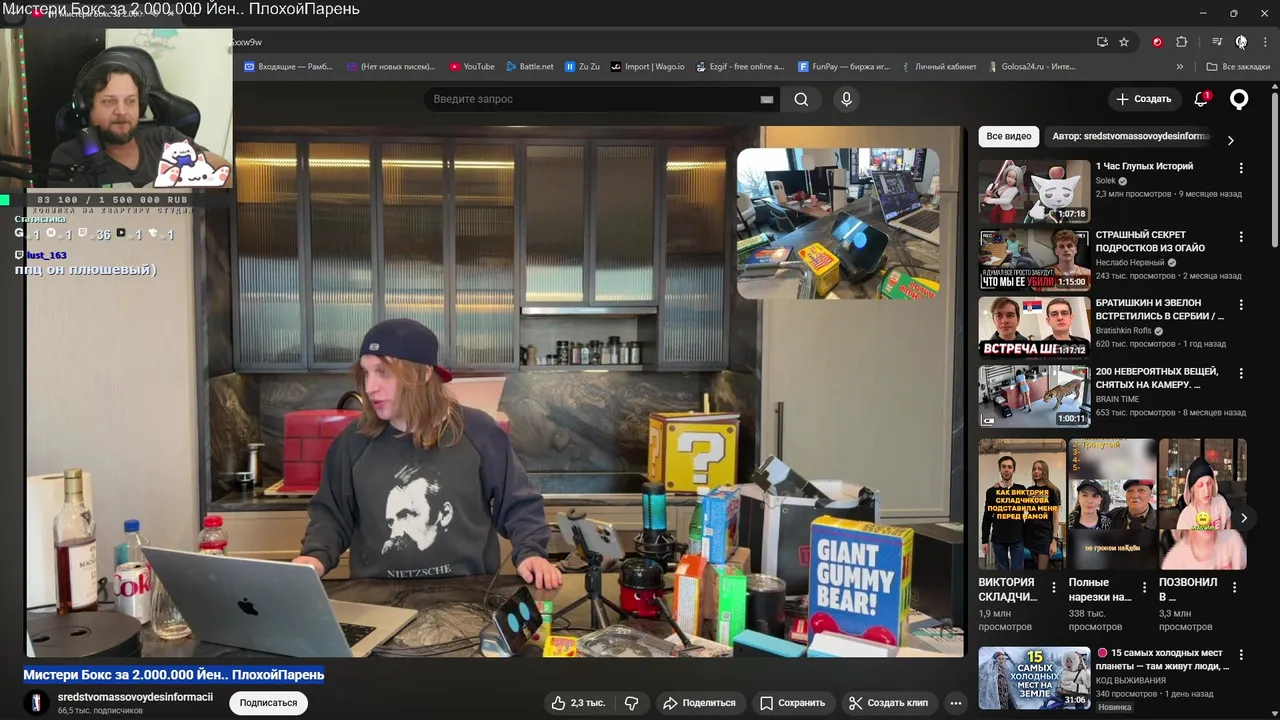Click the install/cast icon in address bar
Screen dimensions: 1280x720
point(1102,42)
